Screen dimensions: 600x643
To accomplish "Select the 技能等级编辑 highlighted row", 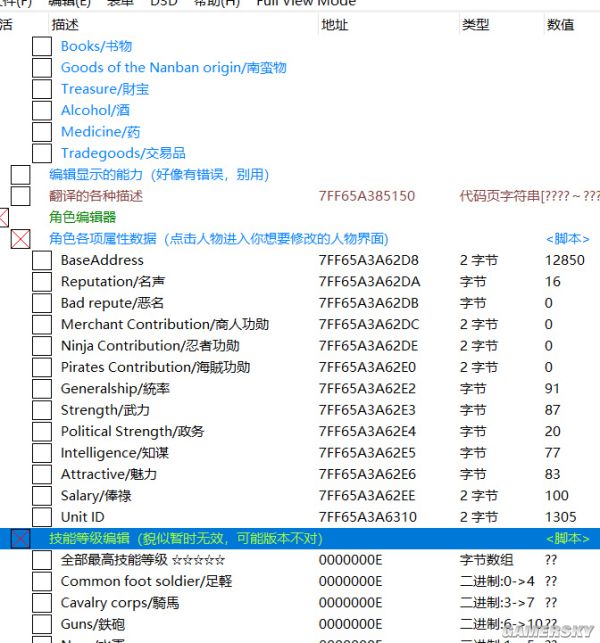I will click(300, 538).
